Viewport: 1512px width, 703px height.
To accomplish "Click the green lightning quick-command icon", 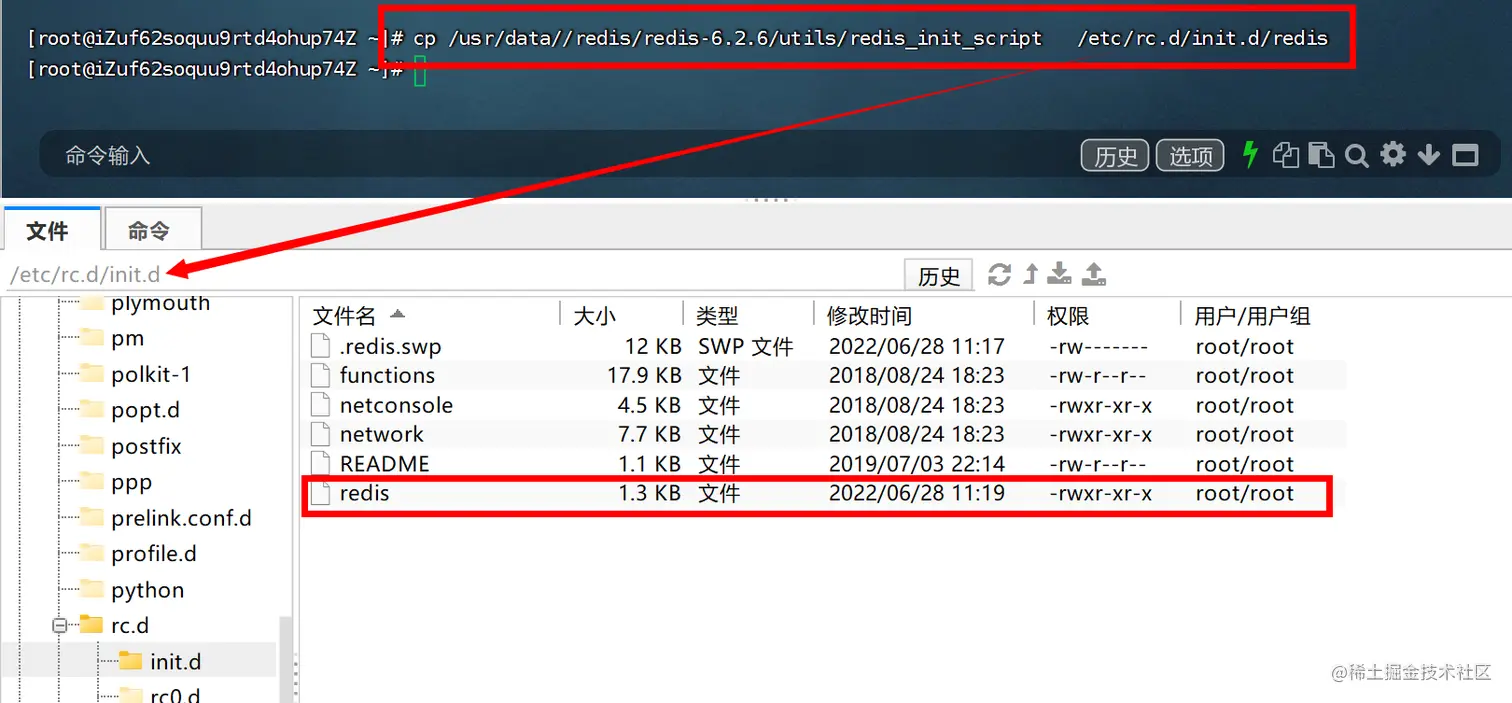I will click(1249, 155).
